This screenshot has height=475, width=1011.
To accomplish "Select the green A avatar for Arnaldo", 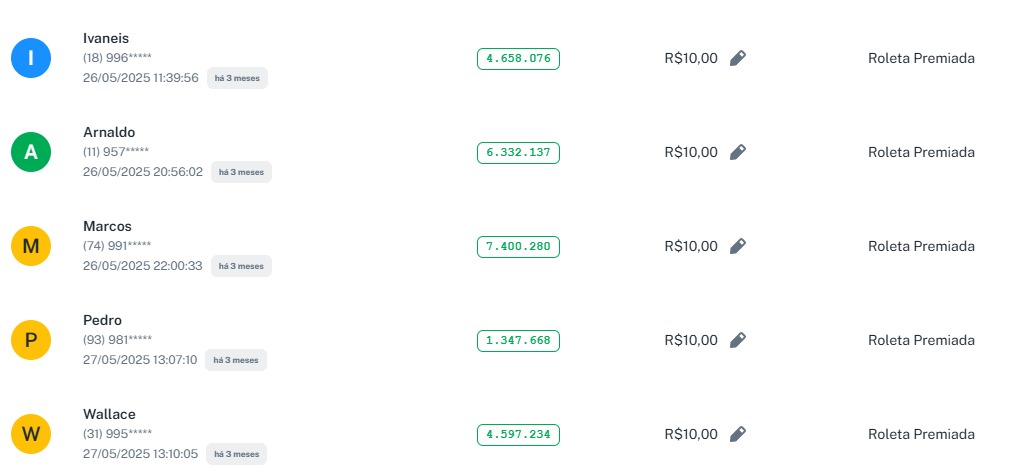I will tap(31, 152).
